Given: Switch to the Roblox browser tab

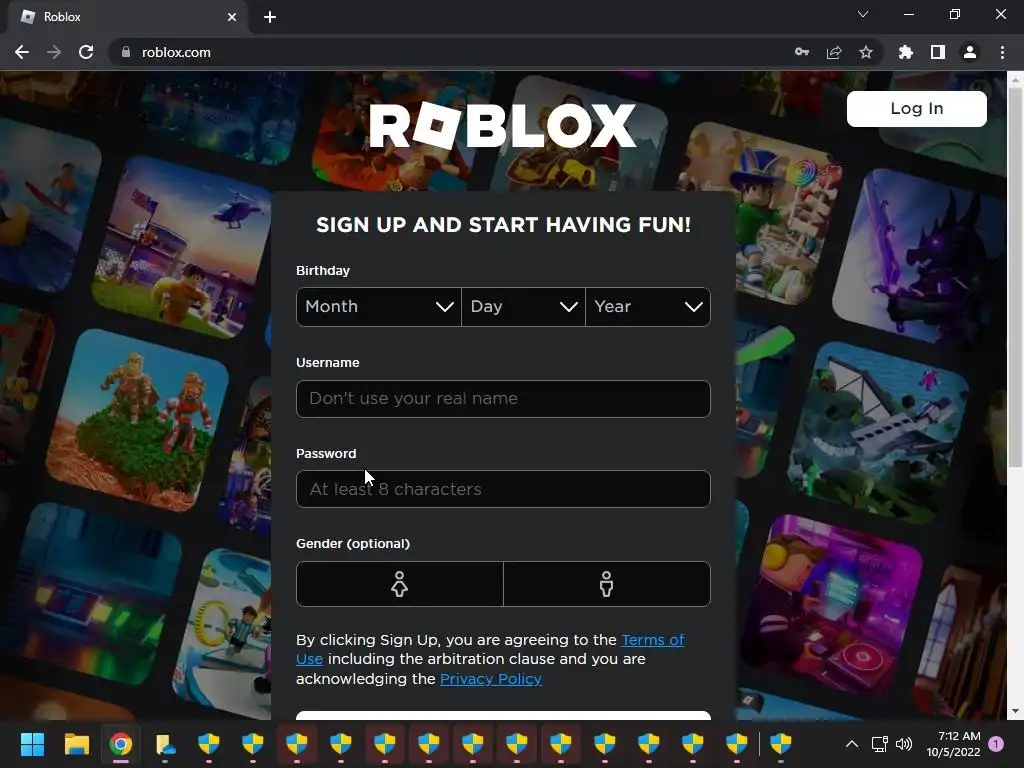Looking at the screenshot, I should (127, 17).
